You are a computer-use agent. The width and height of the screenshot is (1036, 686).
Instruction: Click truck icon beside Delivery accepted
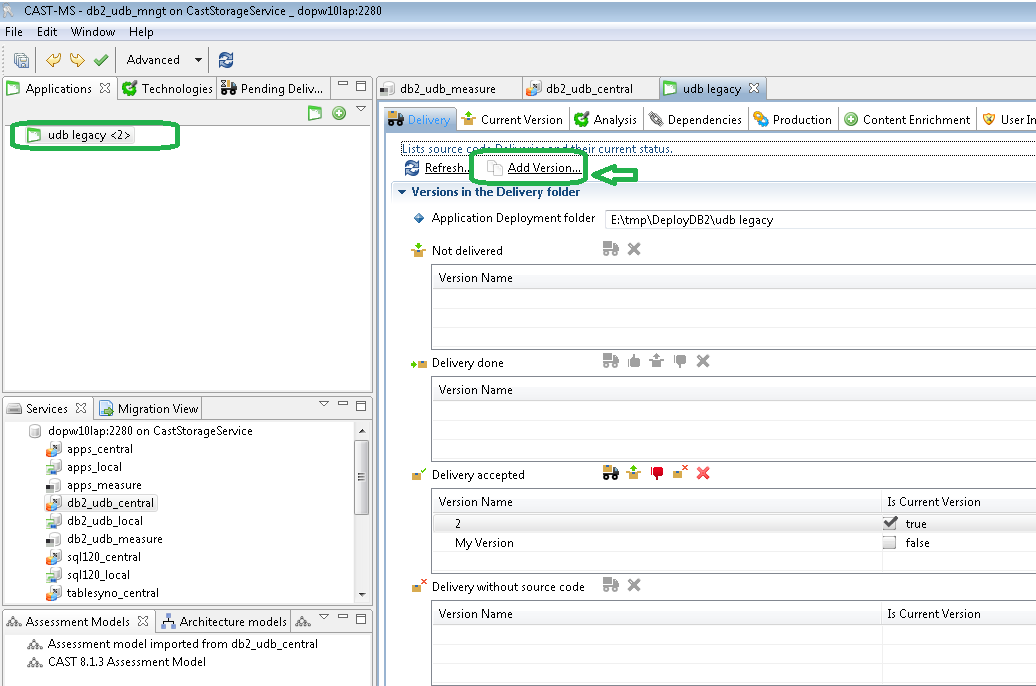(610, 473)
